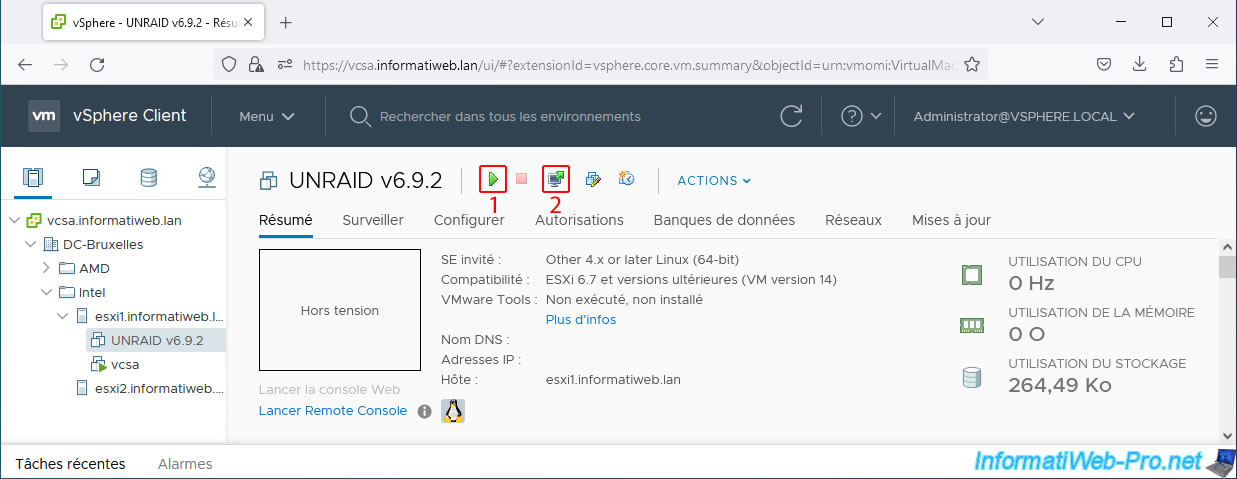Open the ACTIONS dropdown menu

pyautogui.click(x=714, y=181)
